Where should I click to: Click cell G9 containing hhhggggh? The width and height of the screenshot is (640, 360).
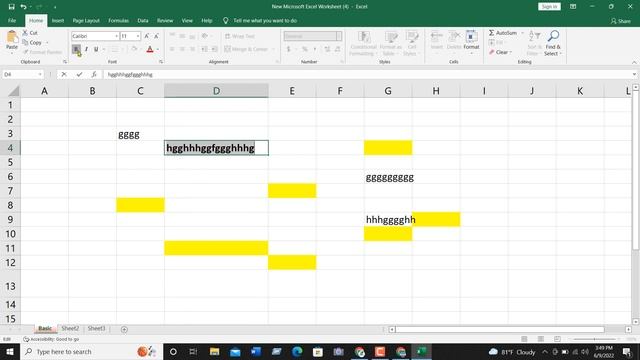coord(388,220)
